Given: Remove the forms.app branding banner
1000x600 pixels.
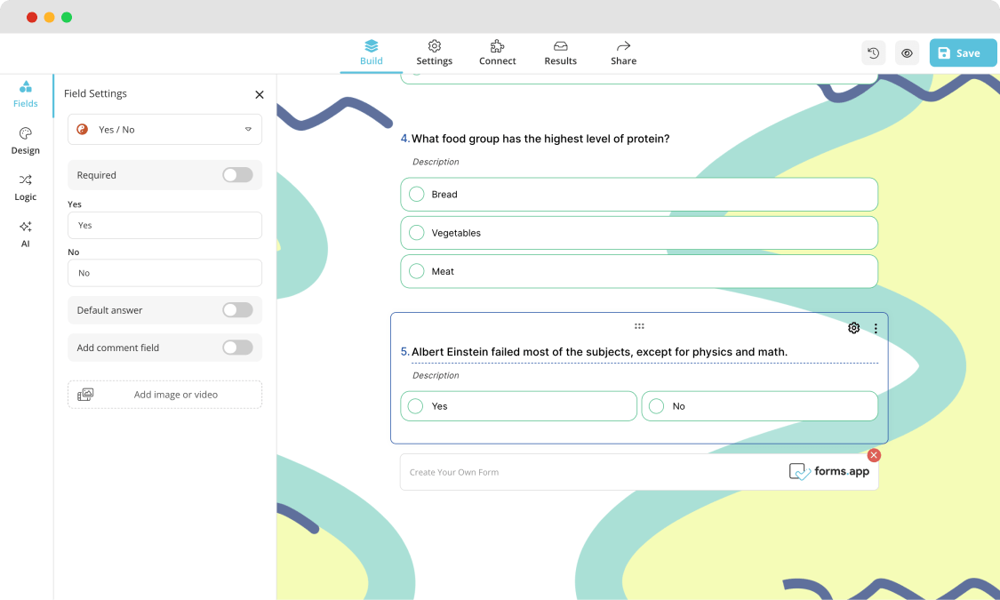Looking at the screenshot, I should coord(874,455).
